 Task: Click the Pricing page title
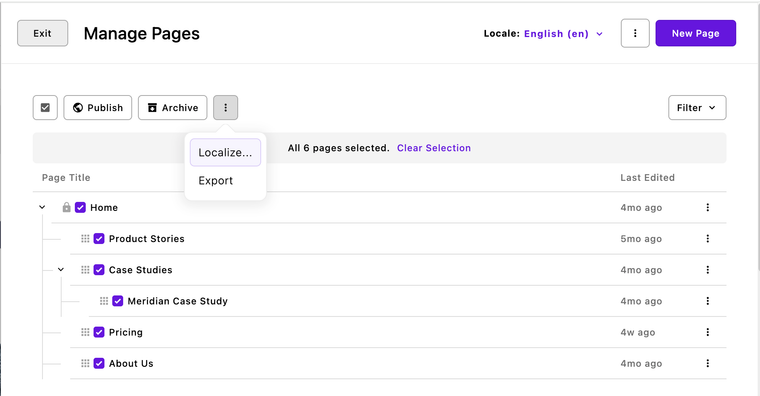coord(126,332)
